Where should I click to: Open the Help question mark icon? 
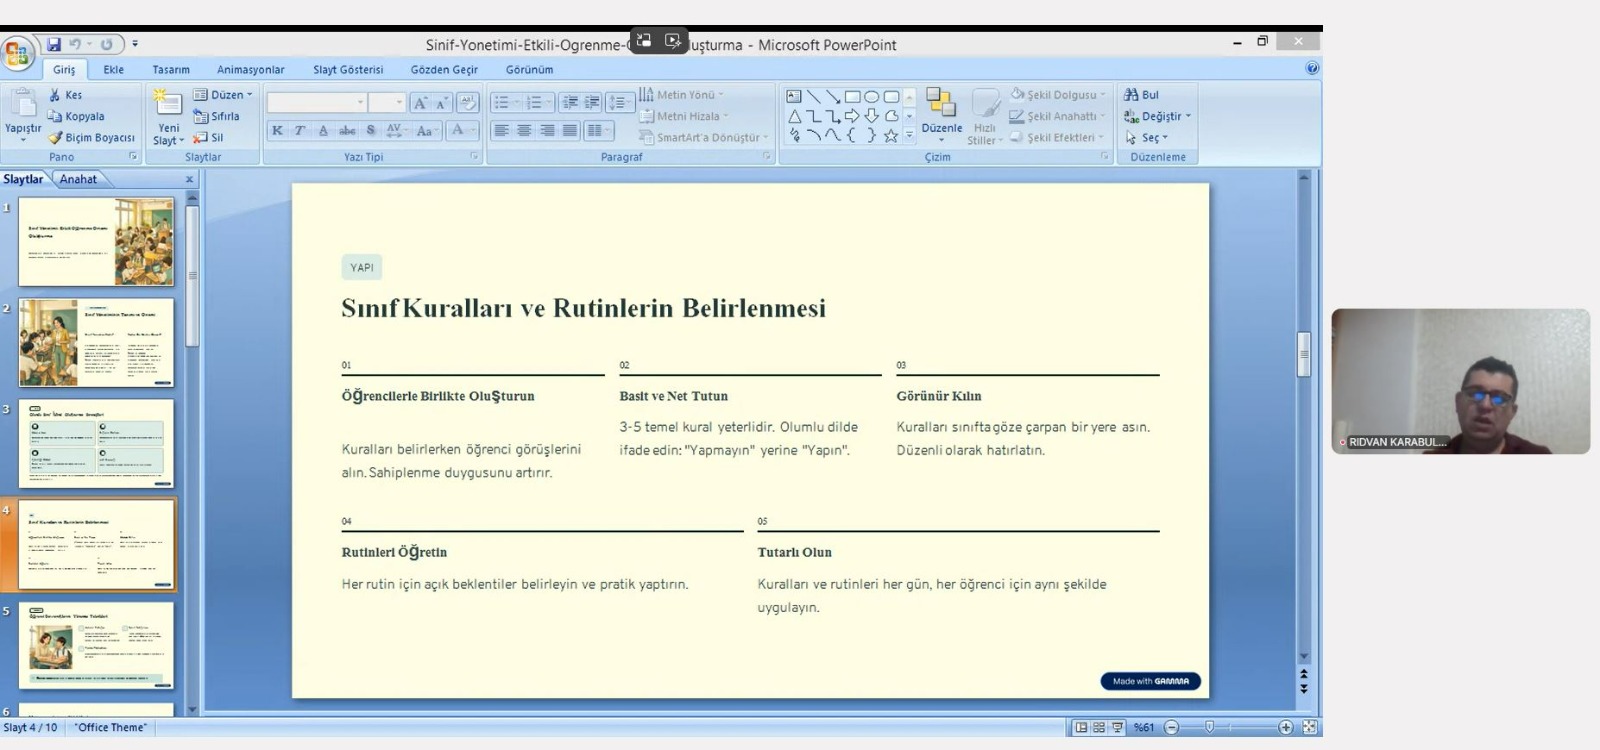pyautogui.click(x=1312, y=68)
